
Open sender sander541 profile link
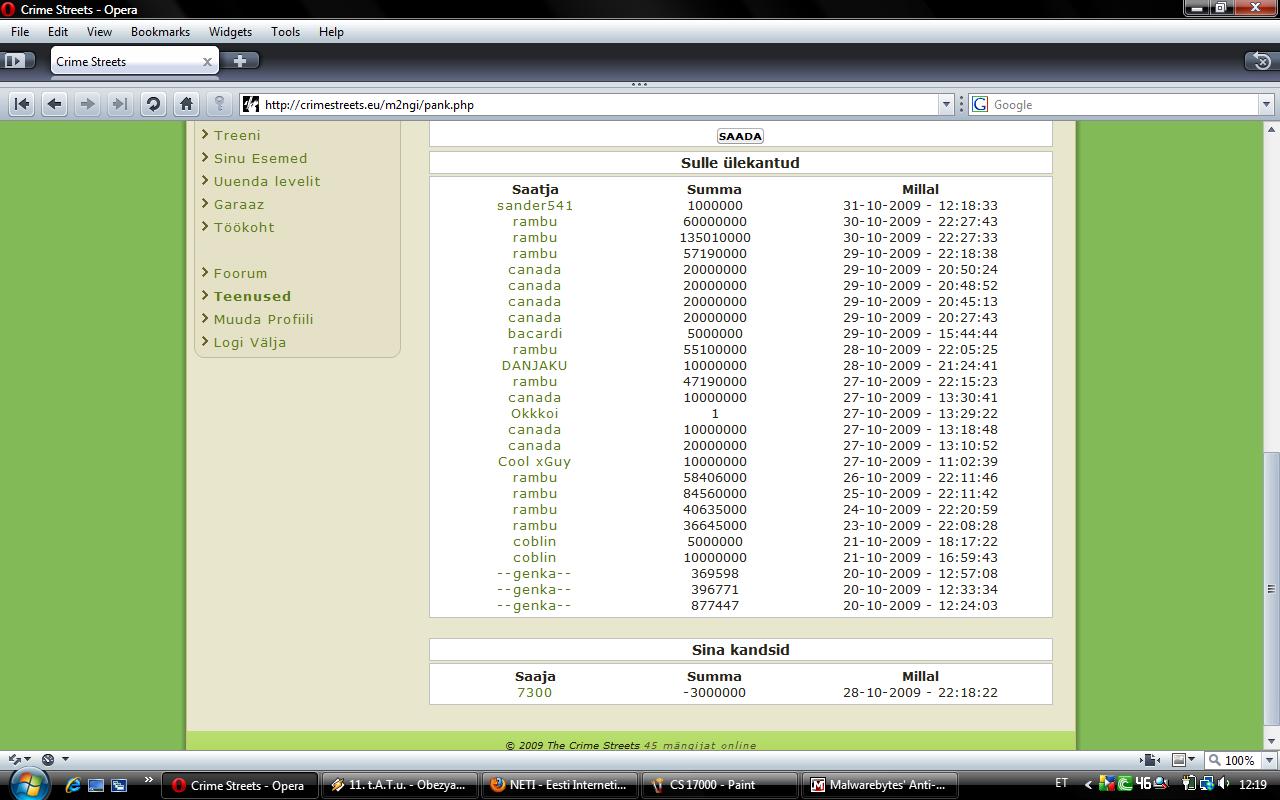point(535,205)
